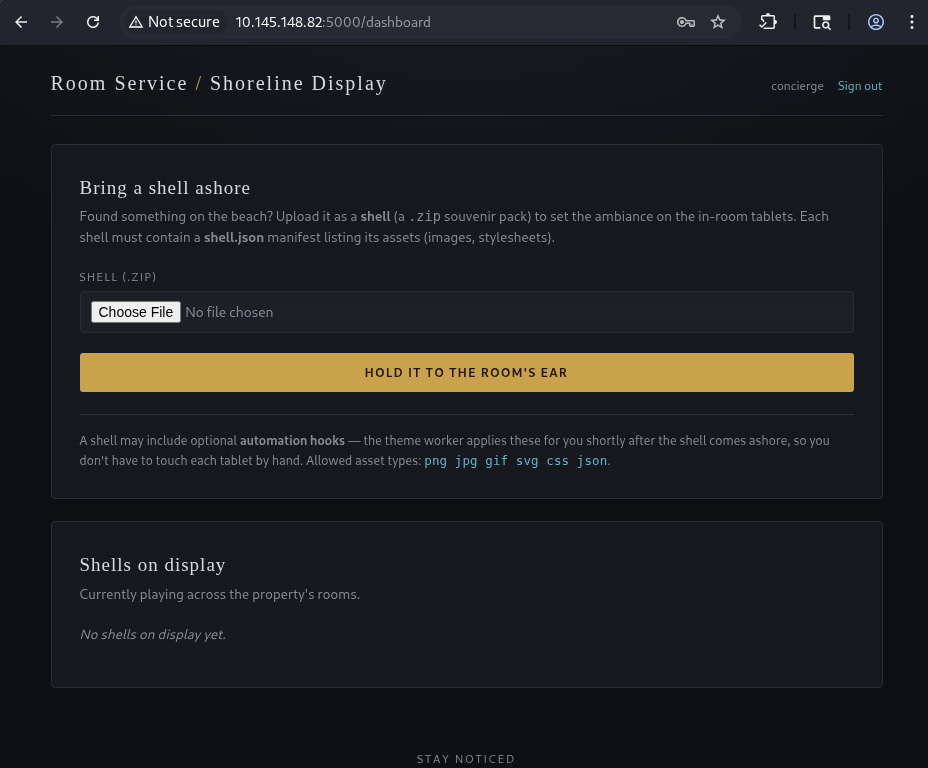Click the Shoreline Display heading text

click(x=298, y=83)
